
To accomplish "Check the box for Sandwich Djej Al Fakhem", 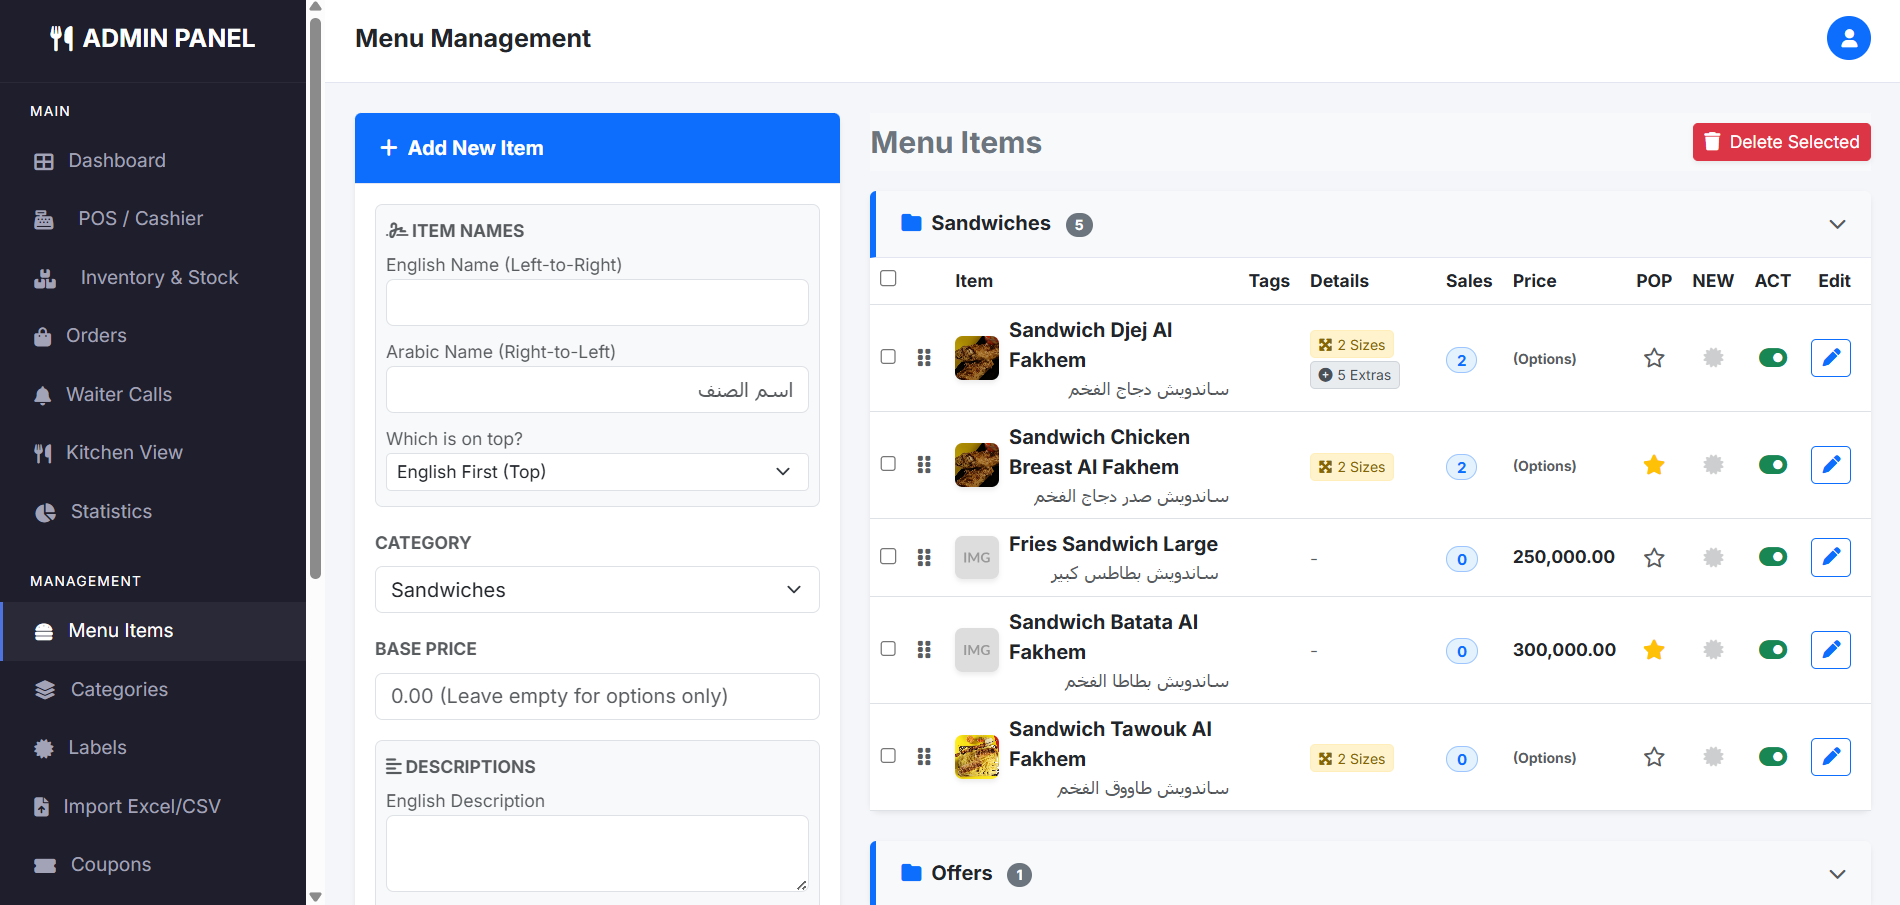I will coord(888,357).
